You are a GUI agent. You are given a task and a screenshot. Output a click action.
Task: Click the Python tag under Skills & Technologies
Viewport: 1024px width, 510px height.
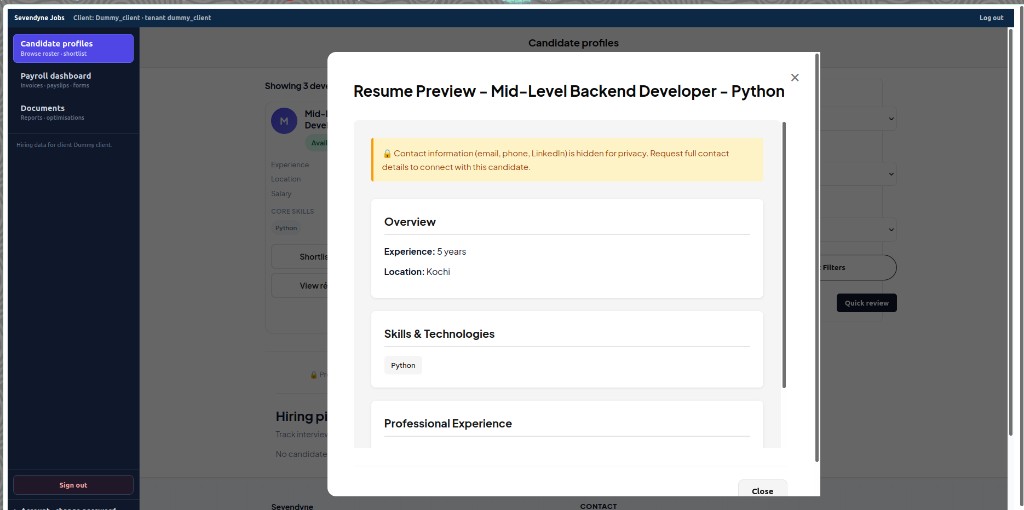[x=403, y=365]
